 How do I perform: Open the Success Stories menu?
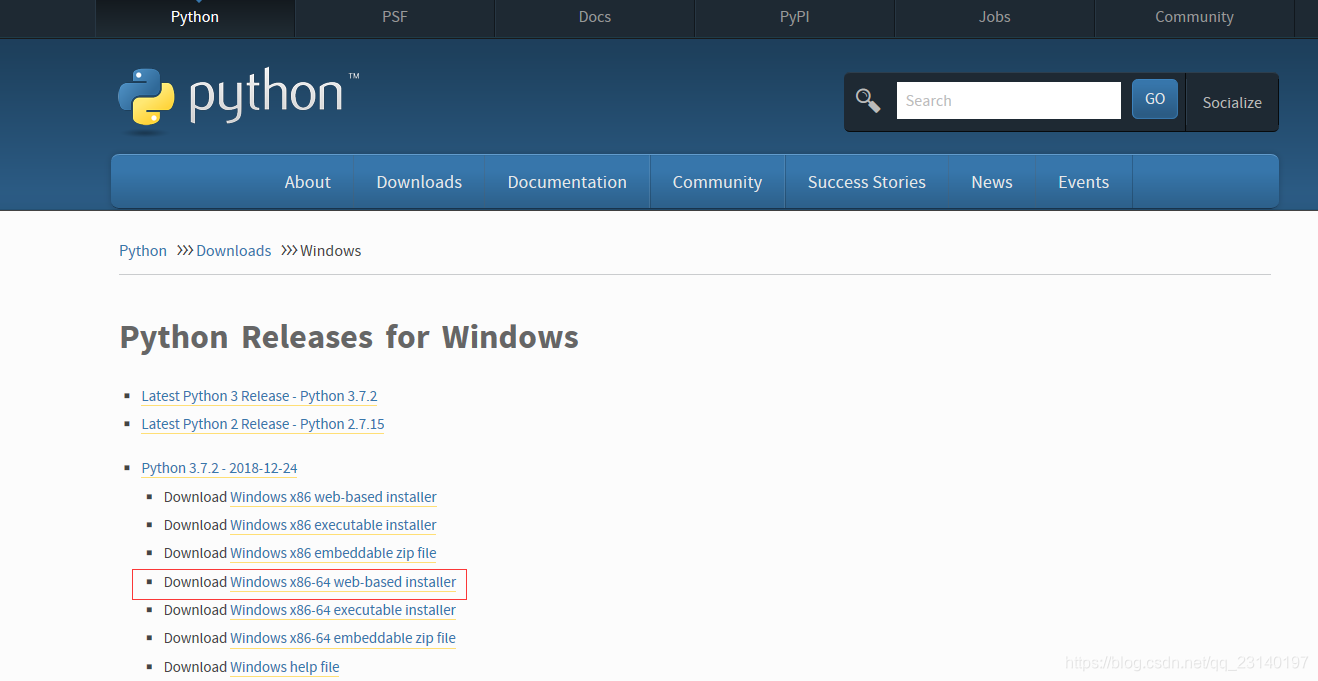(x=867, y=182)
